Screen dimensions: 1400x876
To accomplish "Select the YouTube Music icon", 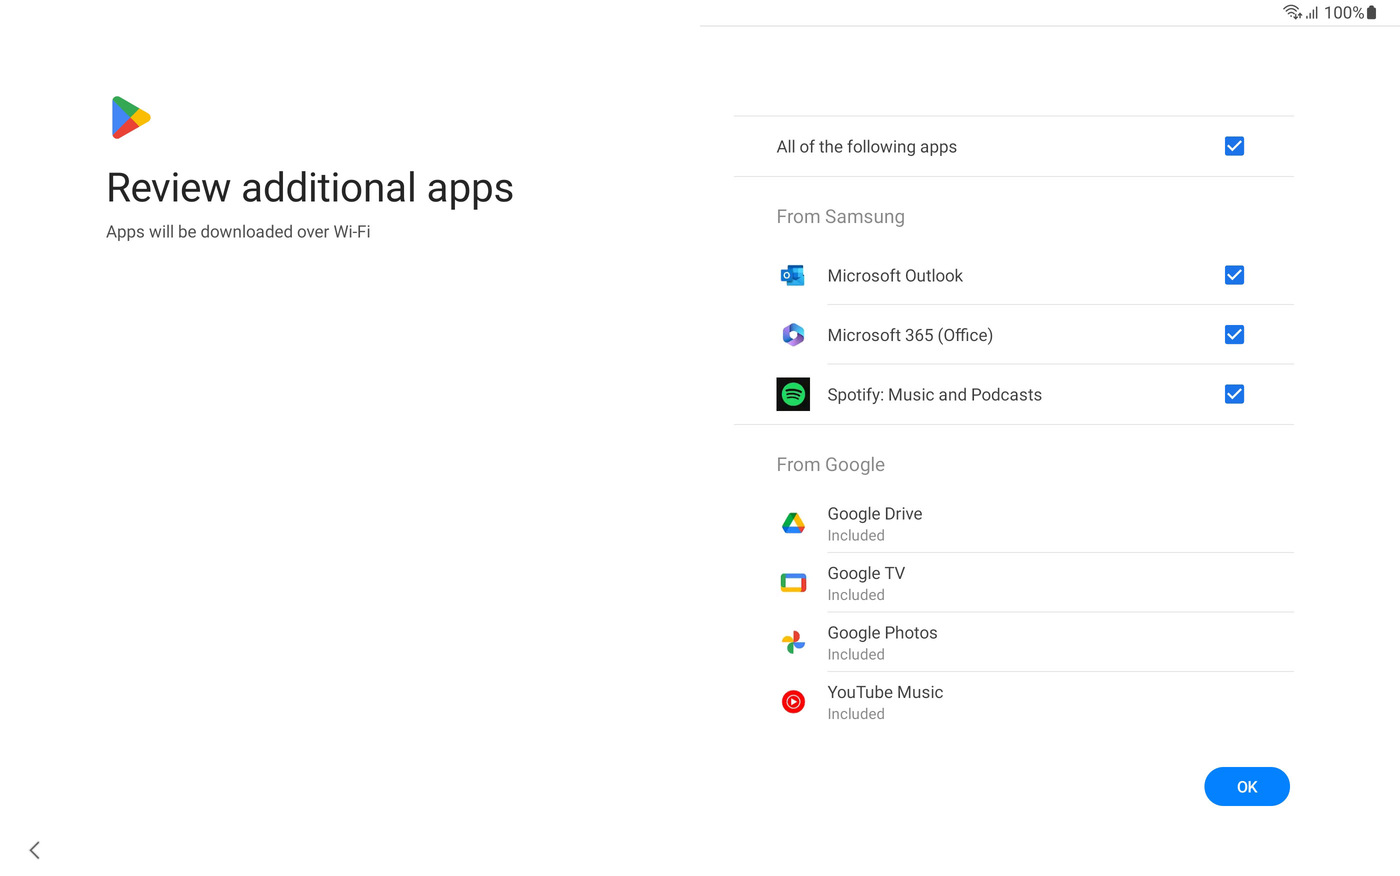I will (793, 701).
